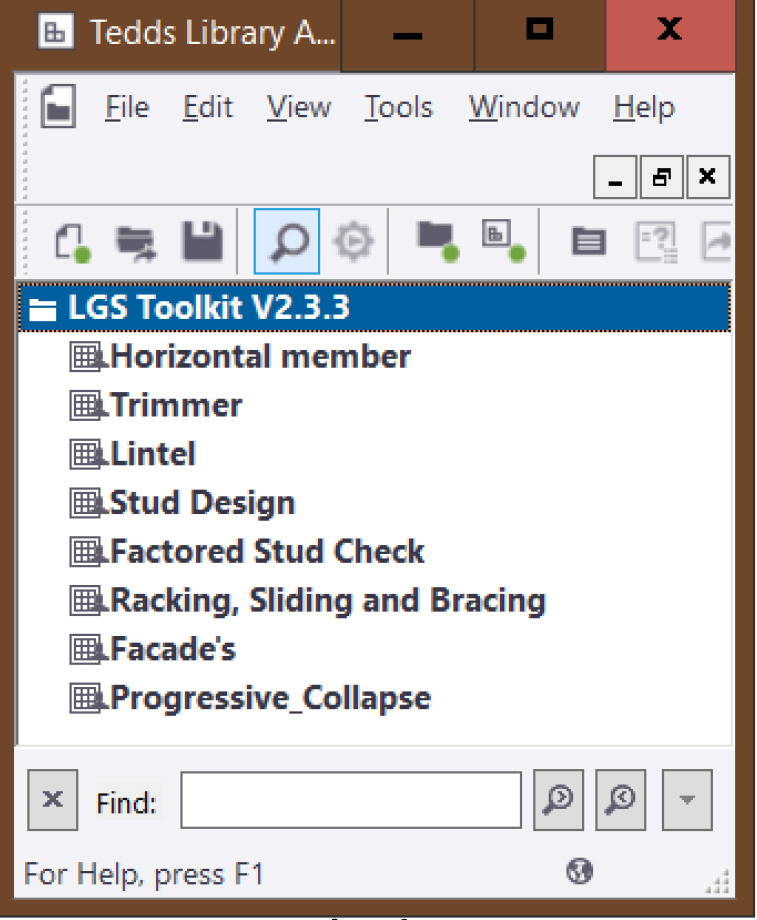Image resolution: width=757 pixels, height=920 pixels.
Task: Click the new group folder icon
Action: (437, 240)
